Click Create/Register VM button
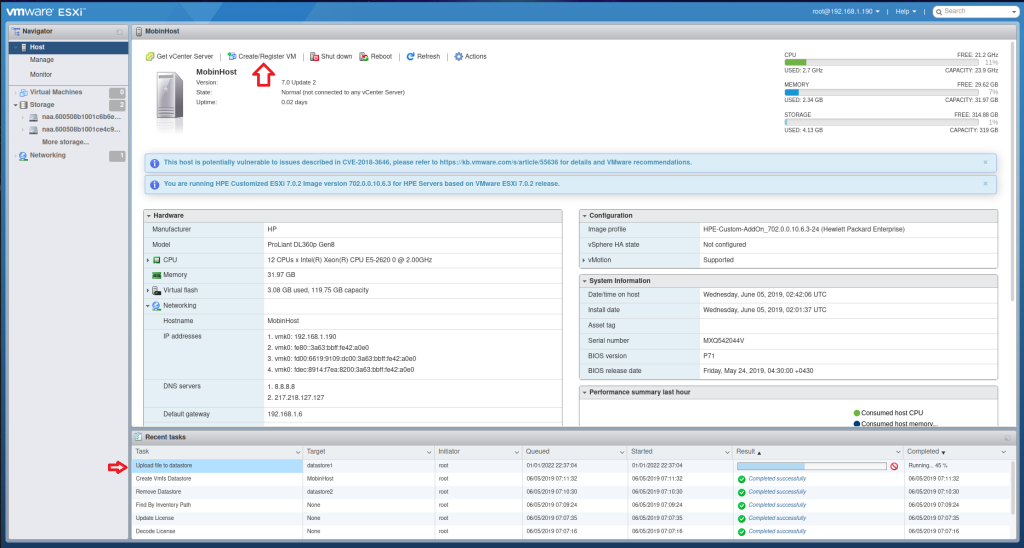The image size is (1024, 548). click(262, 57)
